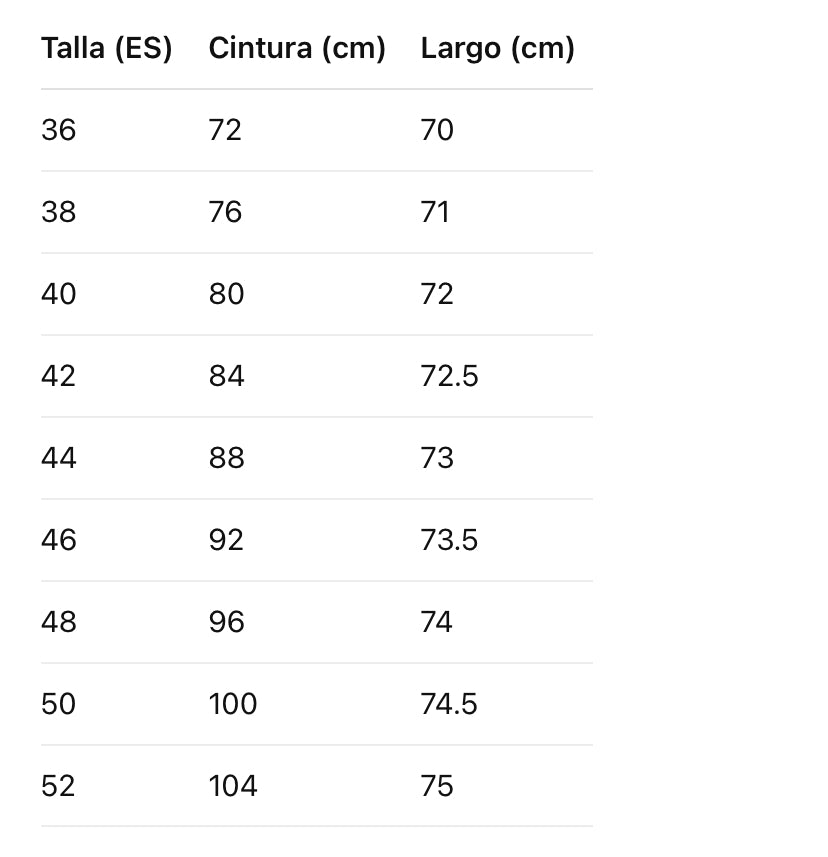Click waist value 104 cm
Image resolution: width=828 pixels, height=857 pixels.
point(233,786)
